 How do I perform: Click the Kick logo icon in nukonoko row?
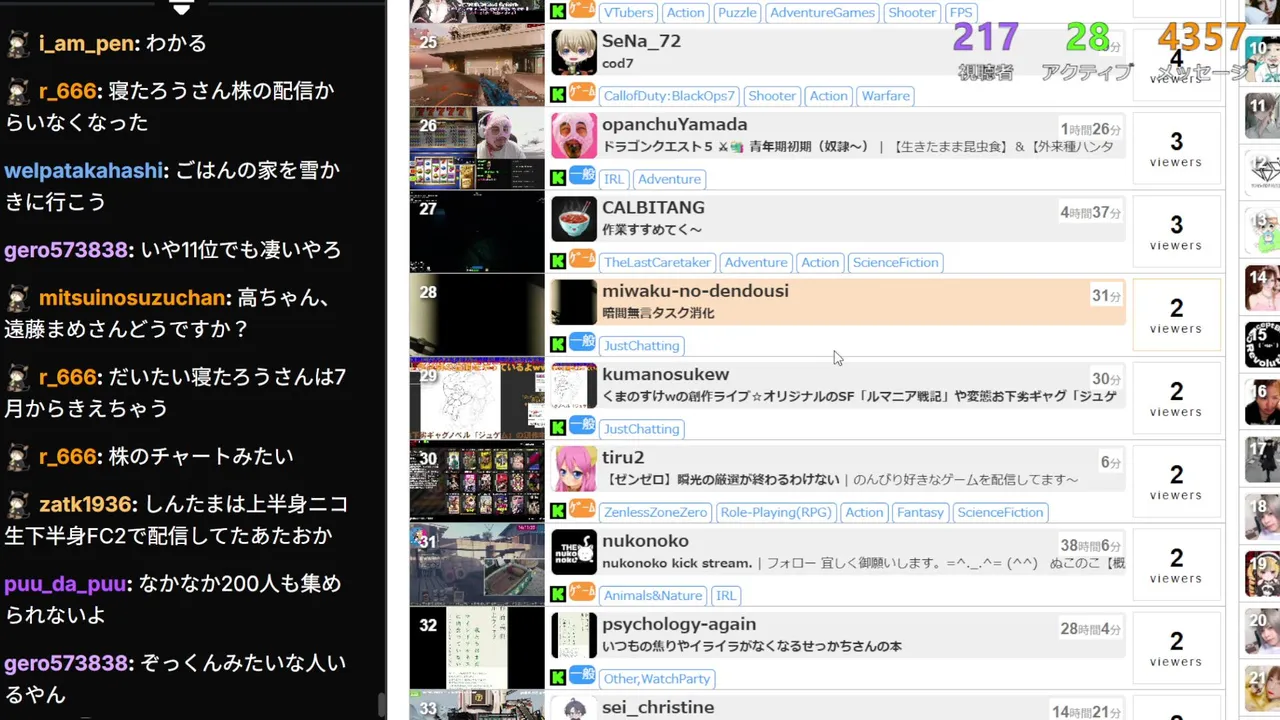[x=558, y=593]
